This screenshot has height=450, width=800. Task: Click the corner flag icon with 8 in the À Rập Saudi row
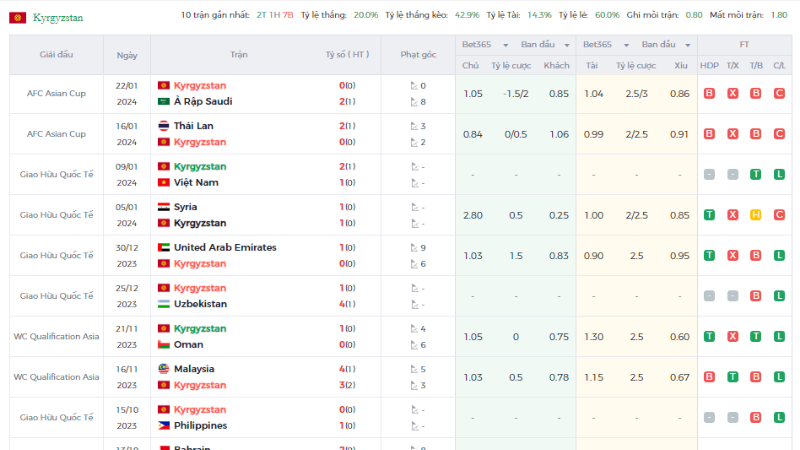tap(414, 102)
